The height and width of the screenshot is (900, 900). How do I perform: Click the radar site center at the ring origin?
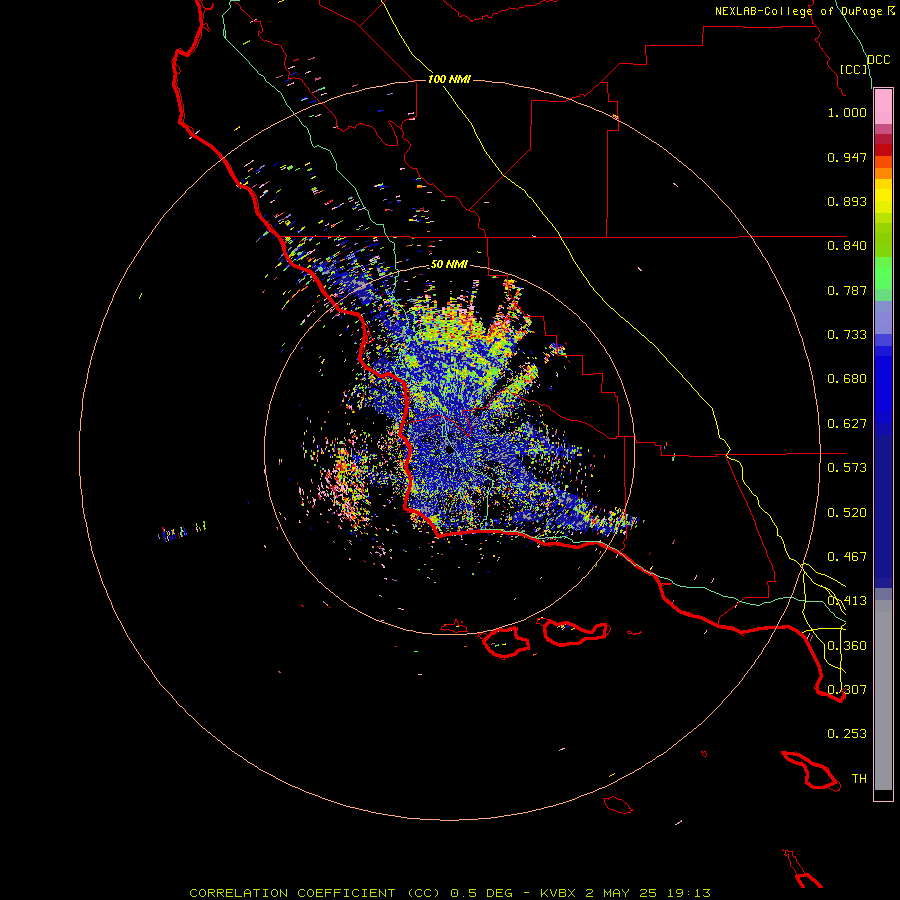pos(449,449)
